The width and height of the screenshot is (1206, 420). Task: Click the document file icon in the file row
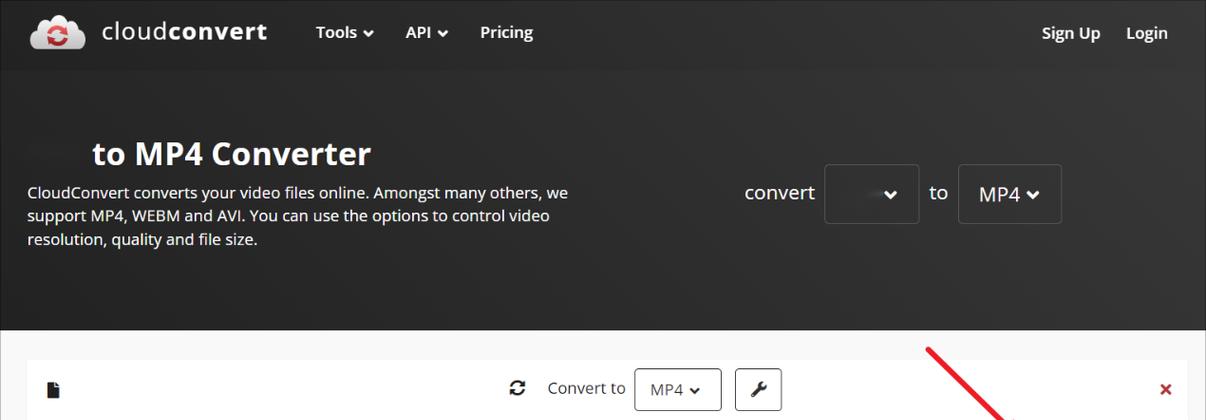pyautogui.click(x=53, y=389)
